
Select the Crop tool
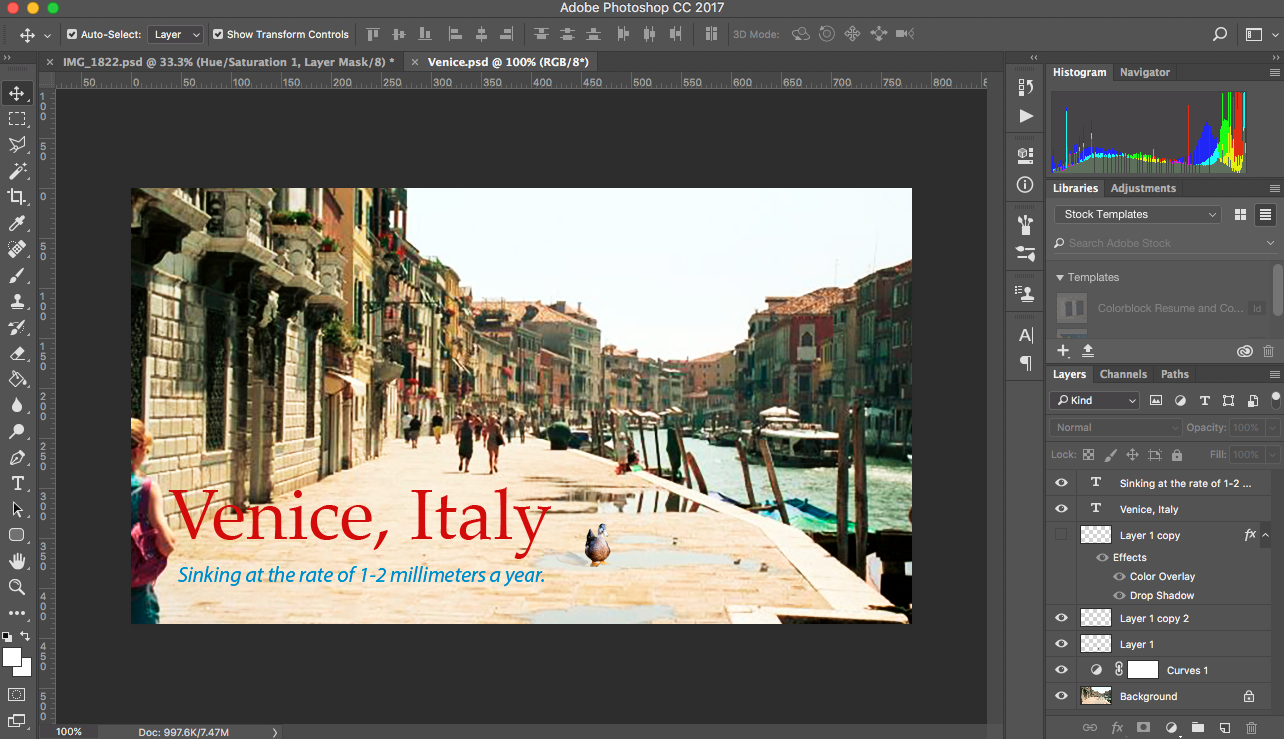click(x=15, y=197)
